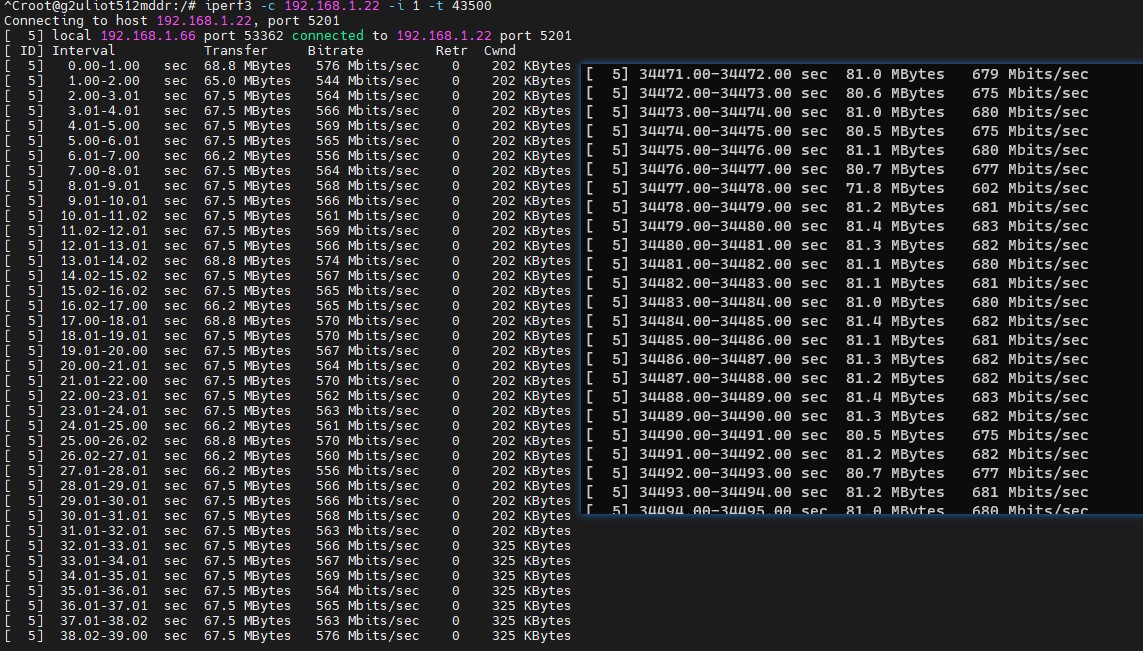The width and height of the screenshot is (1143, 651).
Task: Click the 'Bitrate' column header
Action: pyautogui.click(x=335, y=50)
